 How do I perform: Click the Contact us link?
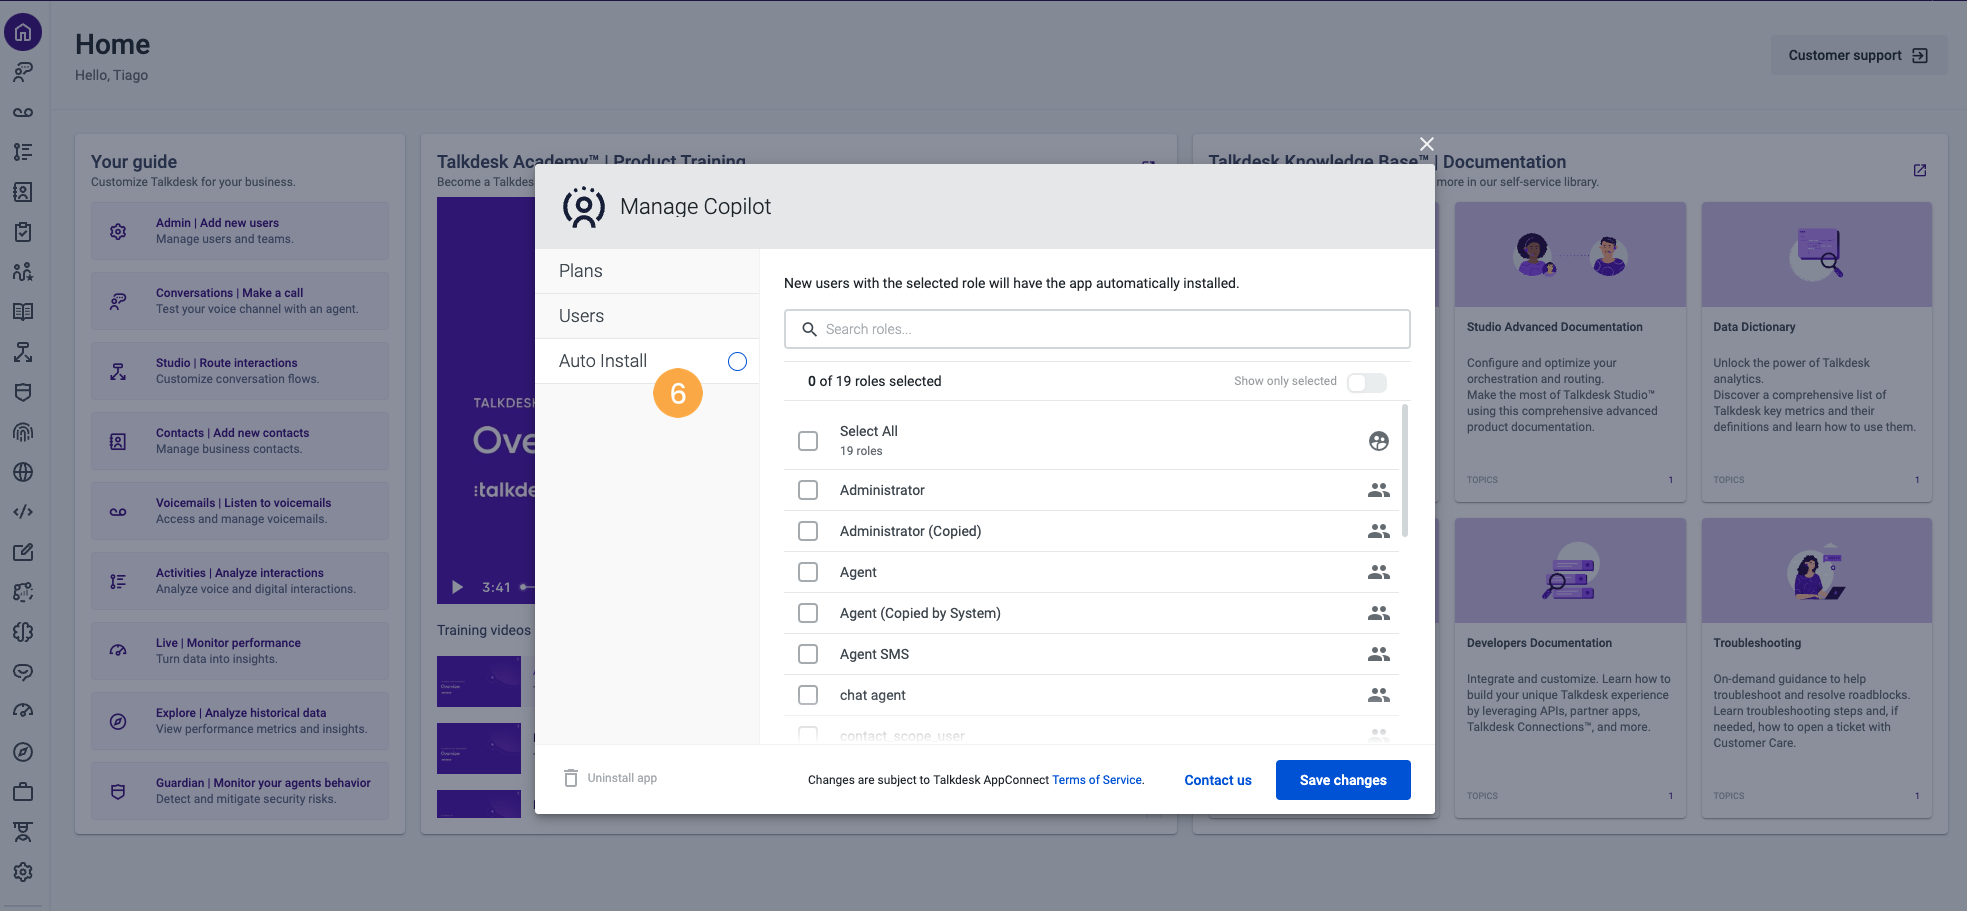tap(1217, 779)
